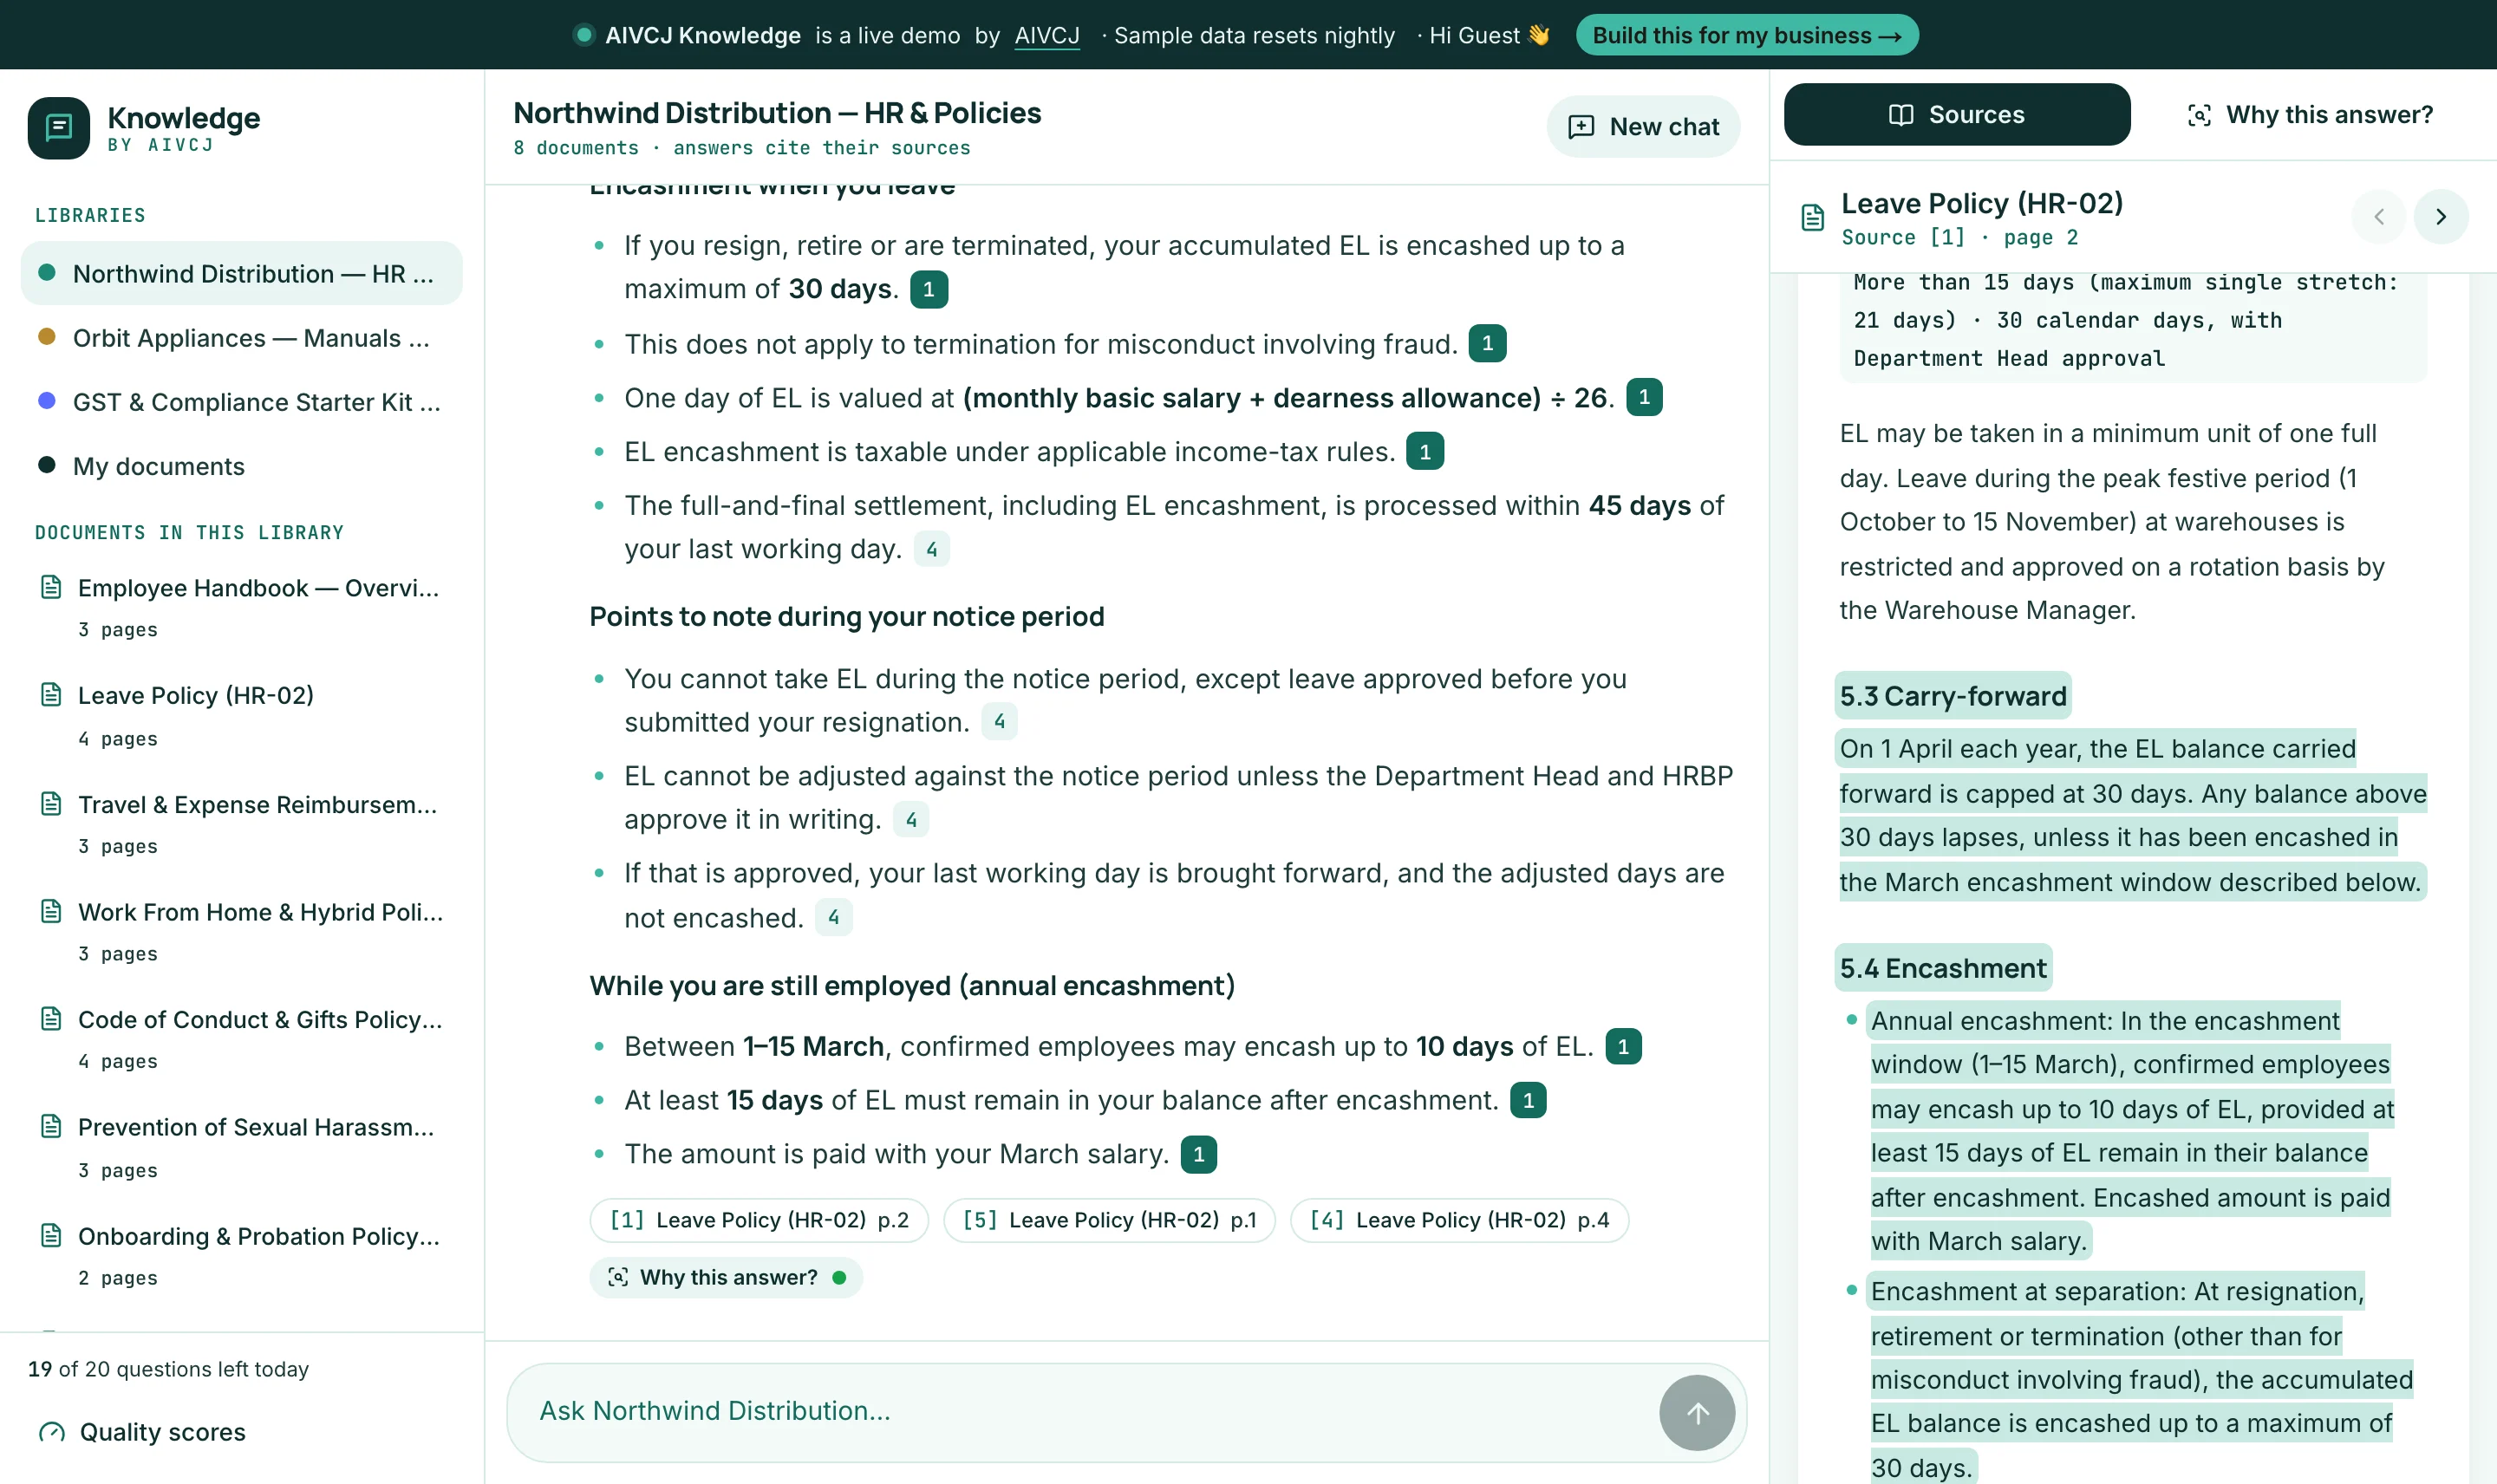This screenshot has height=1484, width=2497.
Task: Click '19 of 20 questions left today' text
Action: click(168, 1369)
